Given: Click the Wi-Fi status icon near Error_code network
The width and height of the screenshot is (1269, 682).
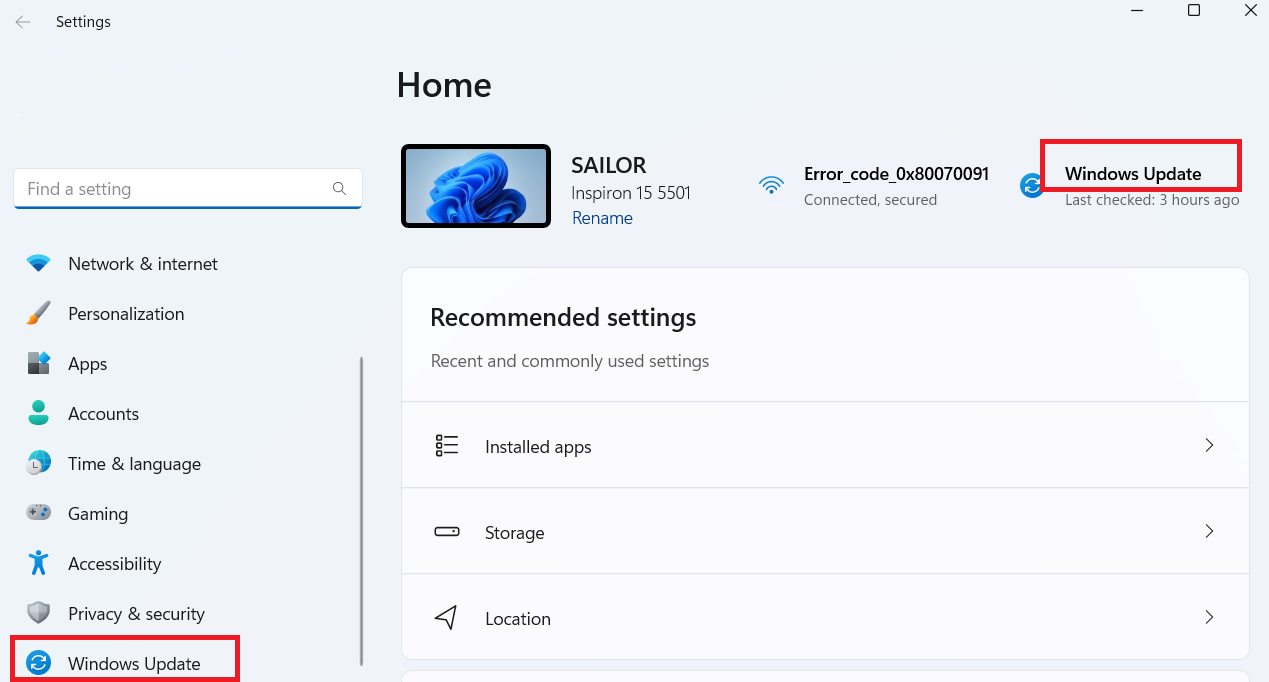Looking at the screenshot, I should click(771, 185).
